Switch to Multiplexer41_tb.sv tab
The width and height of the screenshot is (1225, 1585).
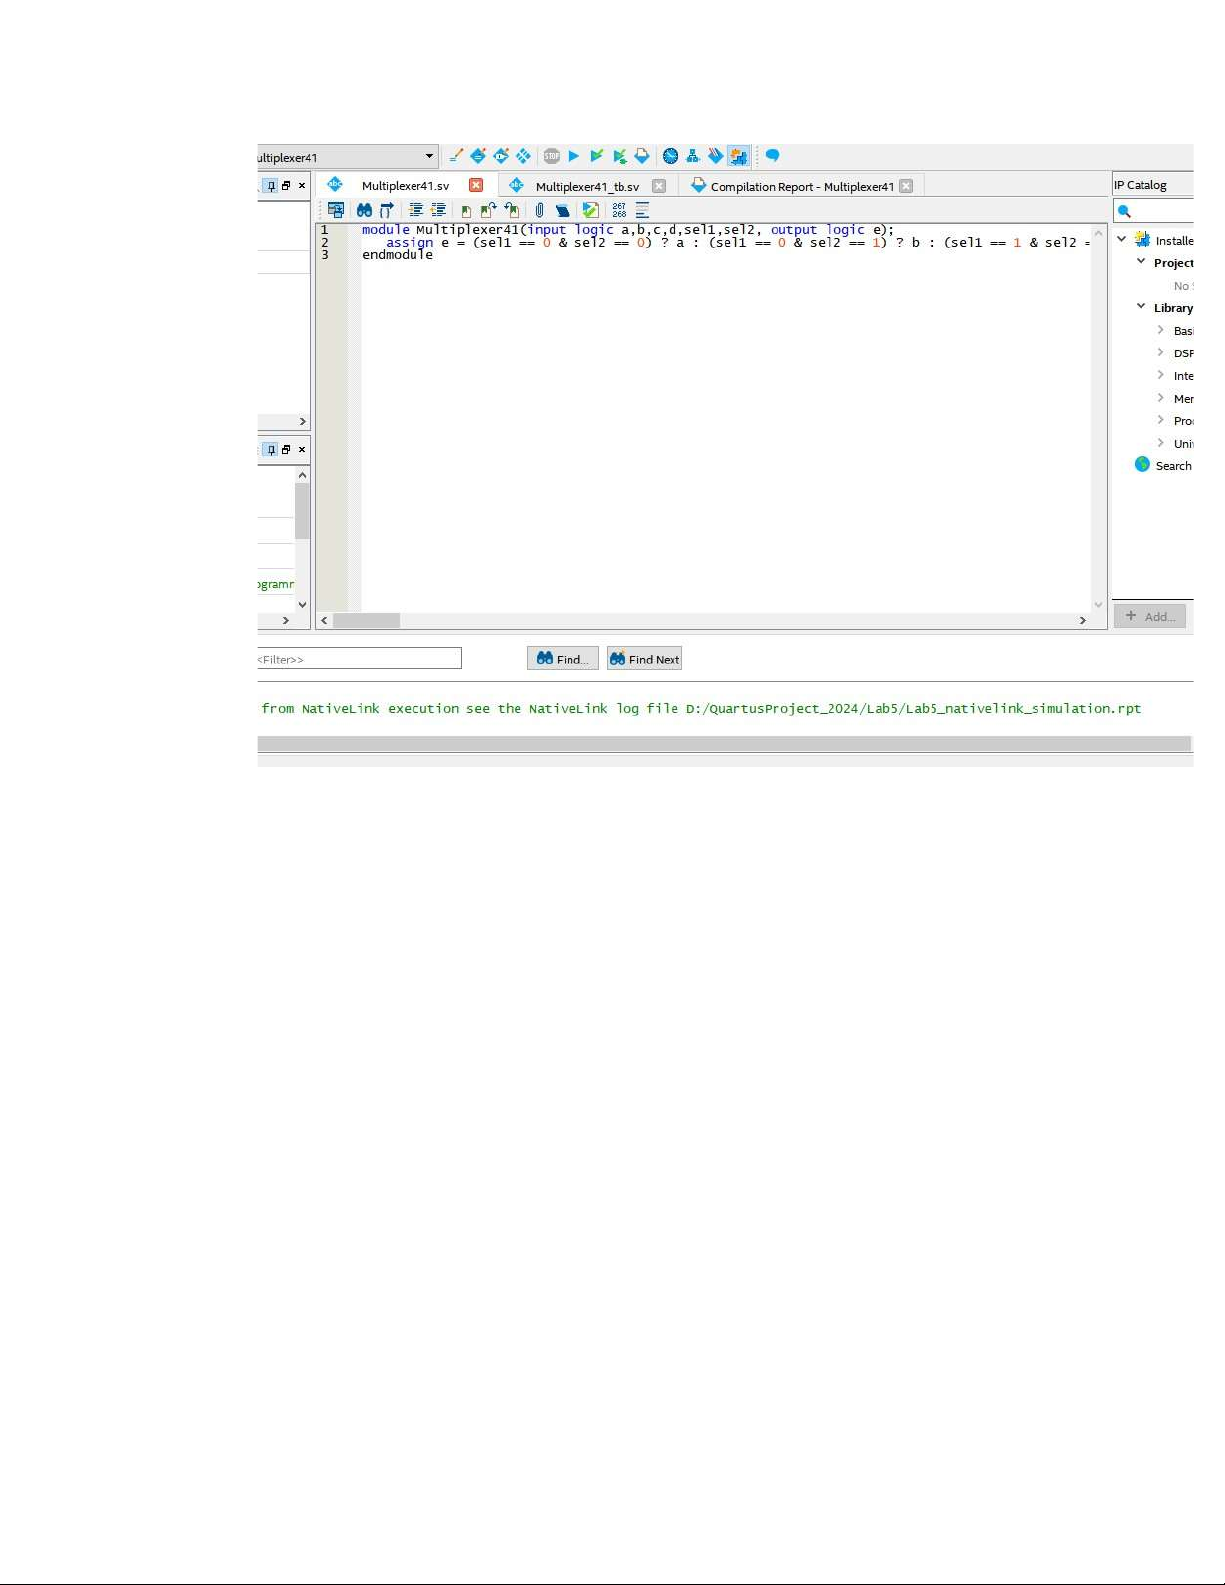(x=586, y=186)
